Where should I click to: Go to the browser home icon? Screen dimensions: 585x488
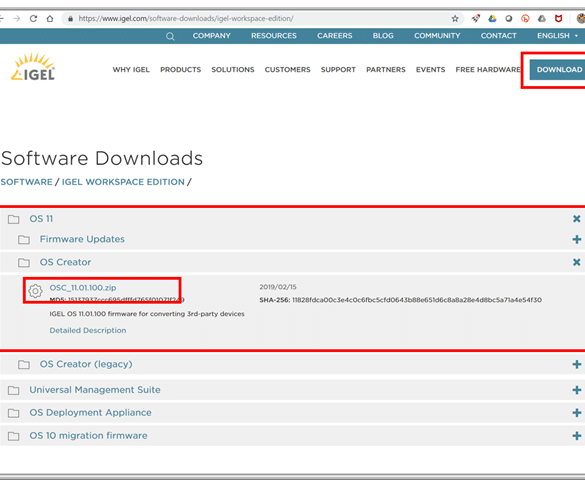point(50,18)
